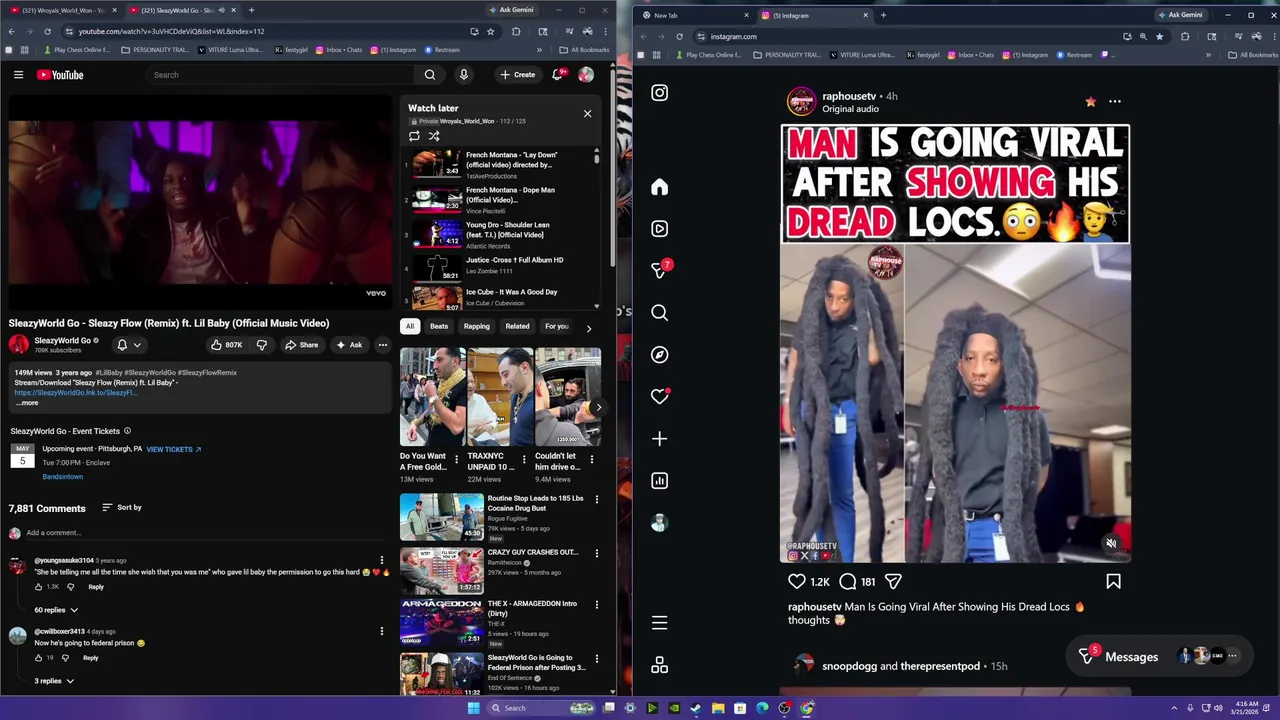Image resolution: width=1280 pixels, height=720 pixels.
Task: Save the raphousetv post with bookmark
Action: coord(1113,581)
